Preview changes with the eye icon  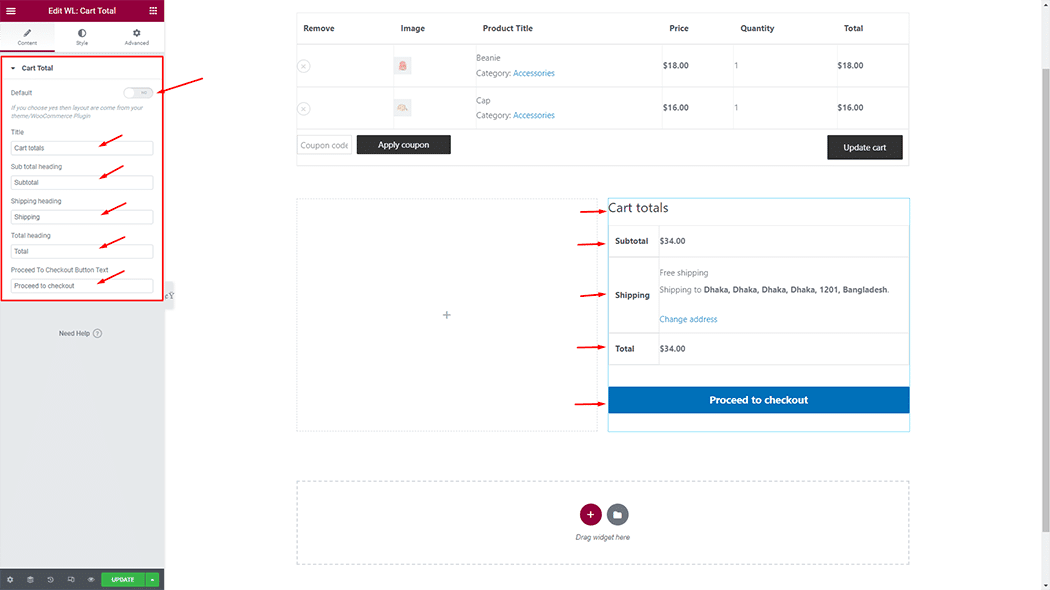(90, 579)
